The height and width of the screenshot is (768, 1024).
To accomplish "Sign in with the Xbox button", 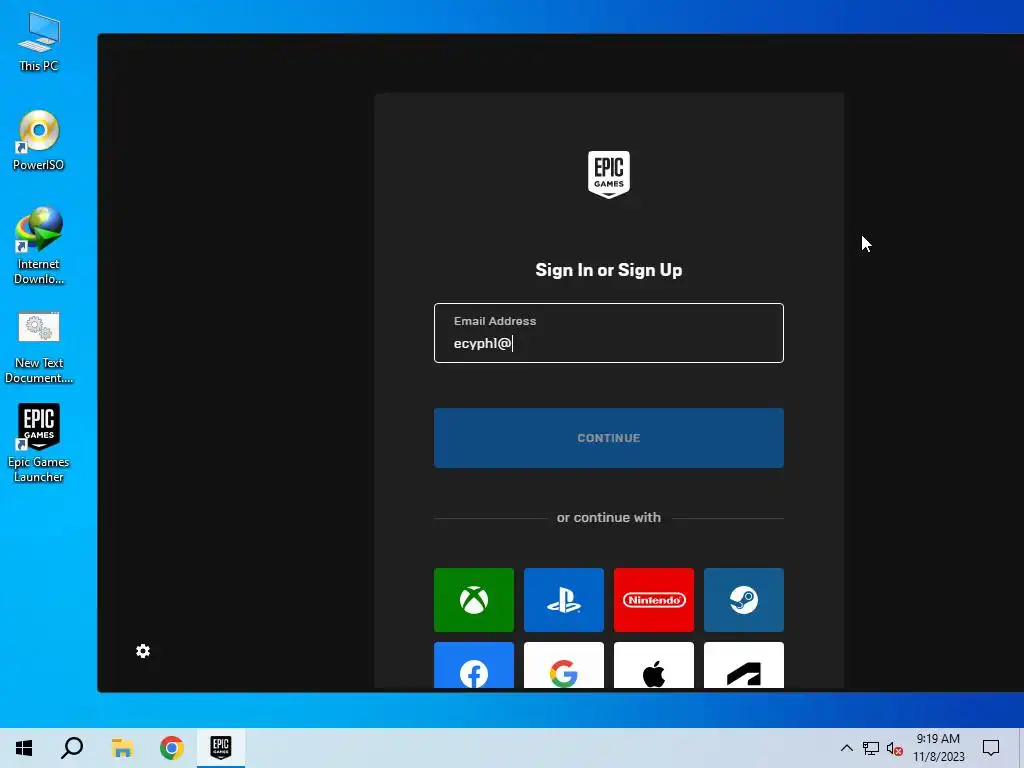I will click(473, 600).
